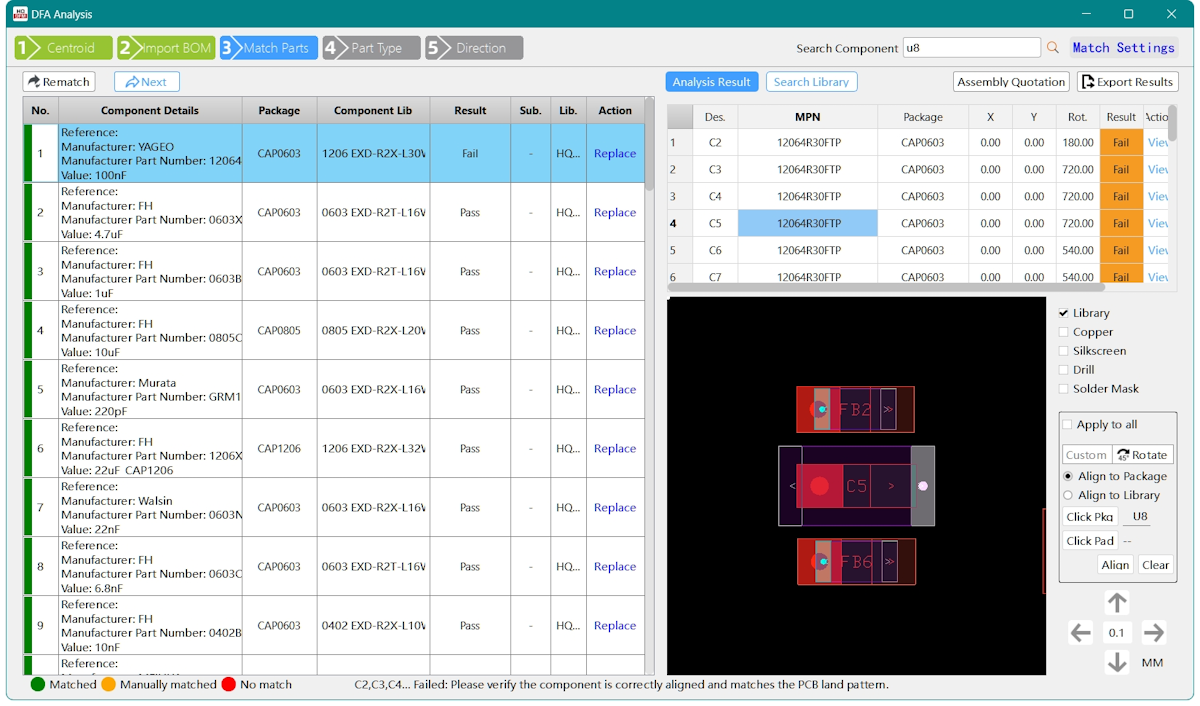Nudge component right using the arrow icon
1200x706 pixels.
pyautogui.click(x=1153, y=632)
